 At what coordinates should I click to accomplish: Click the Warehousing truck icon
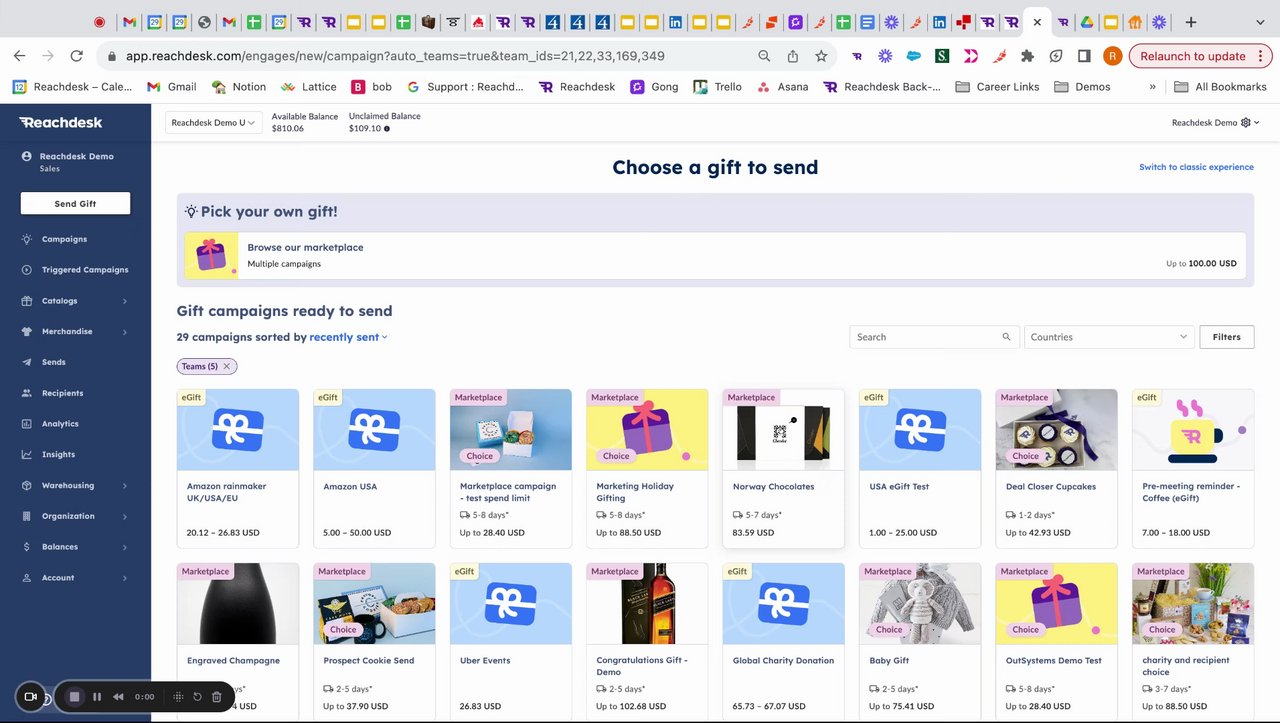pos(27,486)
